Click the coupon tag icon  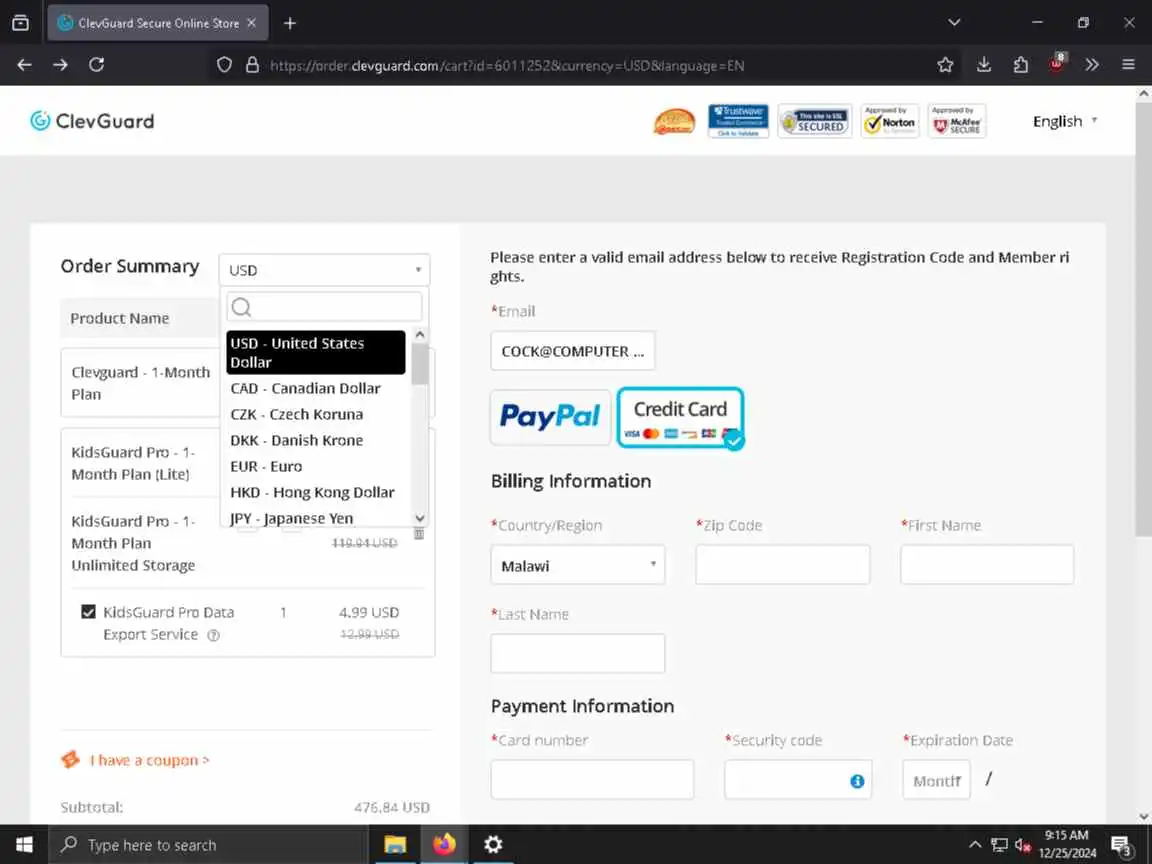tap(71, 759)
